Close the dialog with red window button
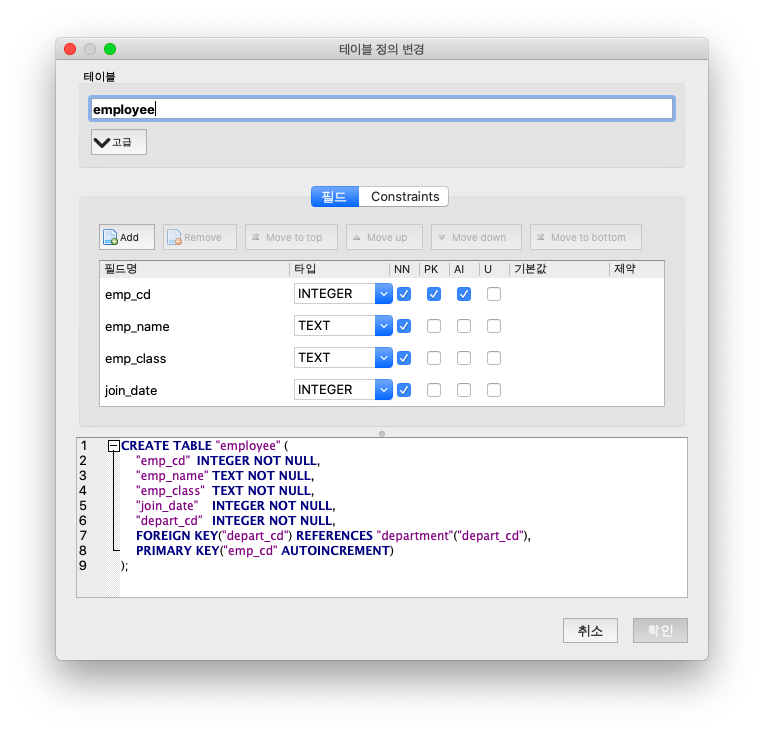 70,49
